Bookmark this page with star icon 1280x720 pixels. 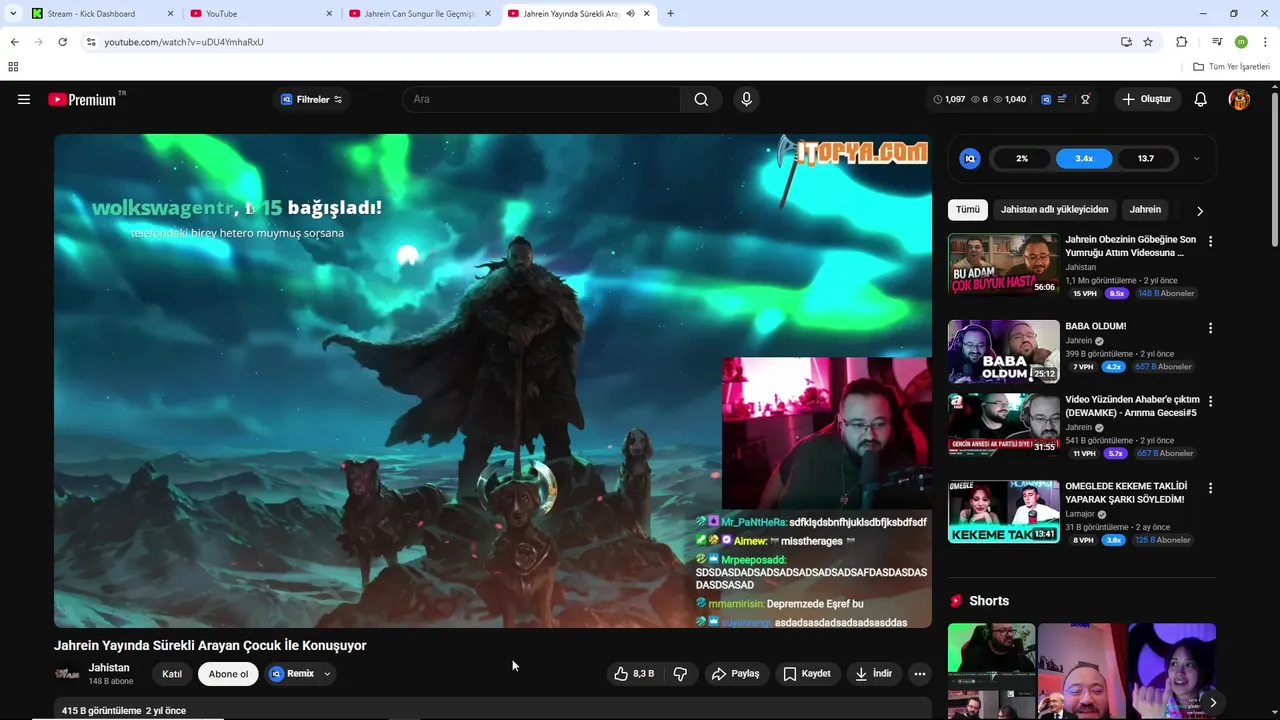[x=1148, y=42]
